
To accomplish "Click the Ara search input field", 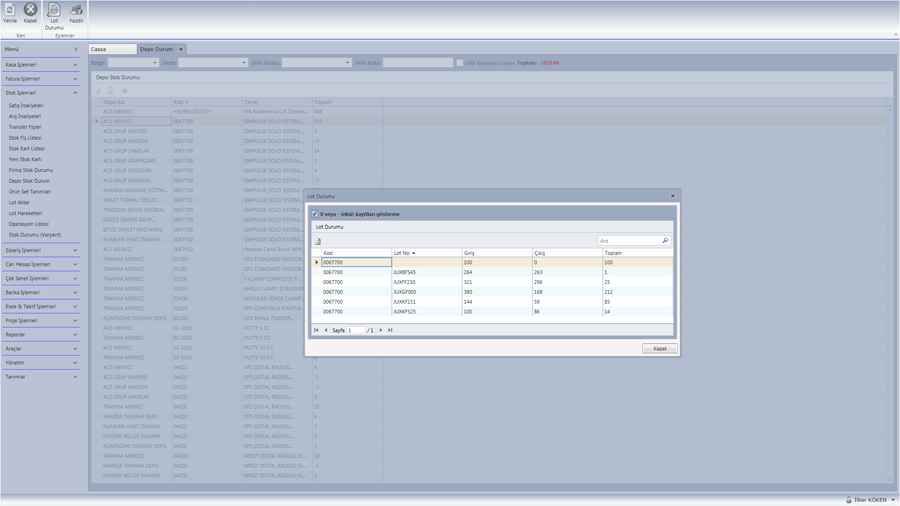I will (628, 241).
